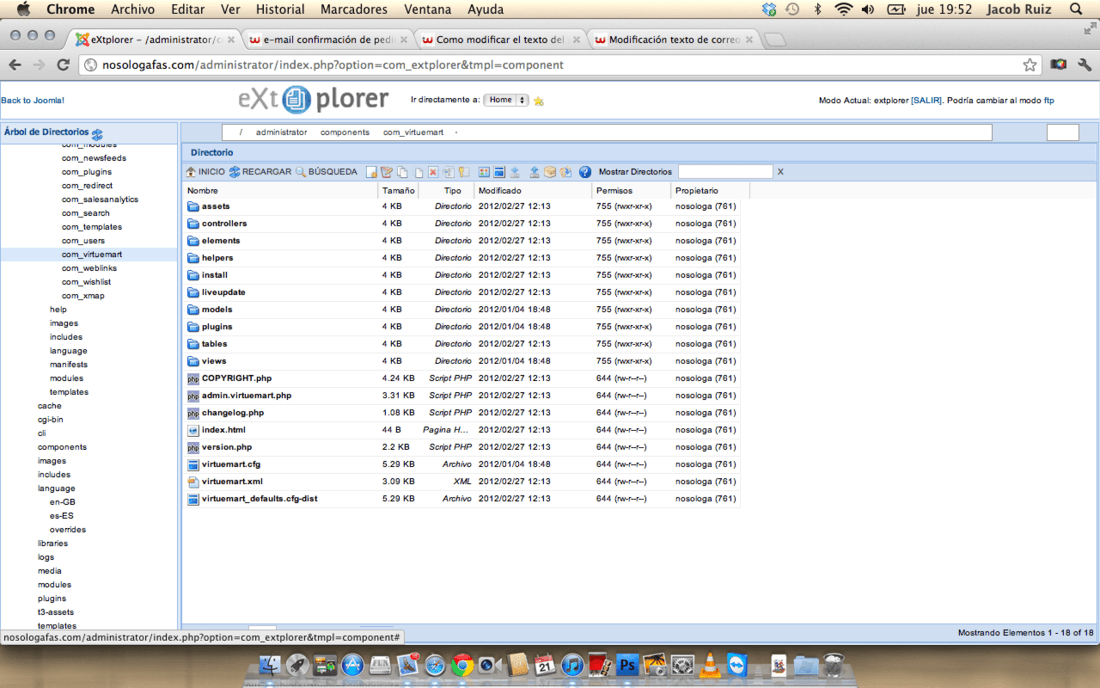Viewport: 1100px width, 688px height.
Task: Click the archive box icon in toolbar
Action: (x=550, y=172)
